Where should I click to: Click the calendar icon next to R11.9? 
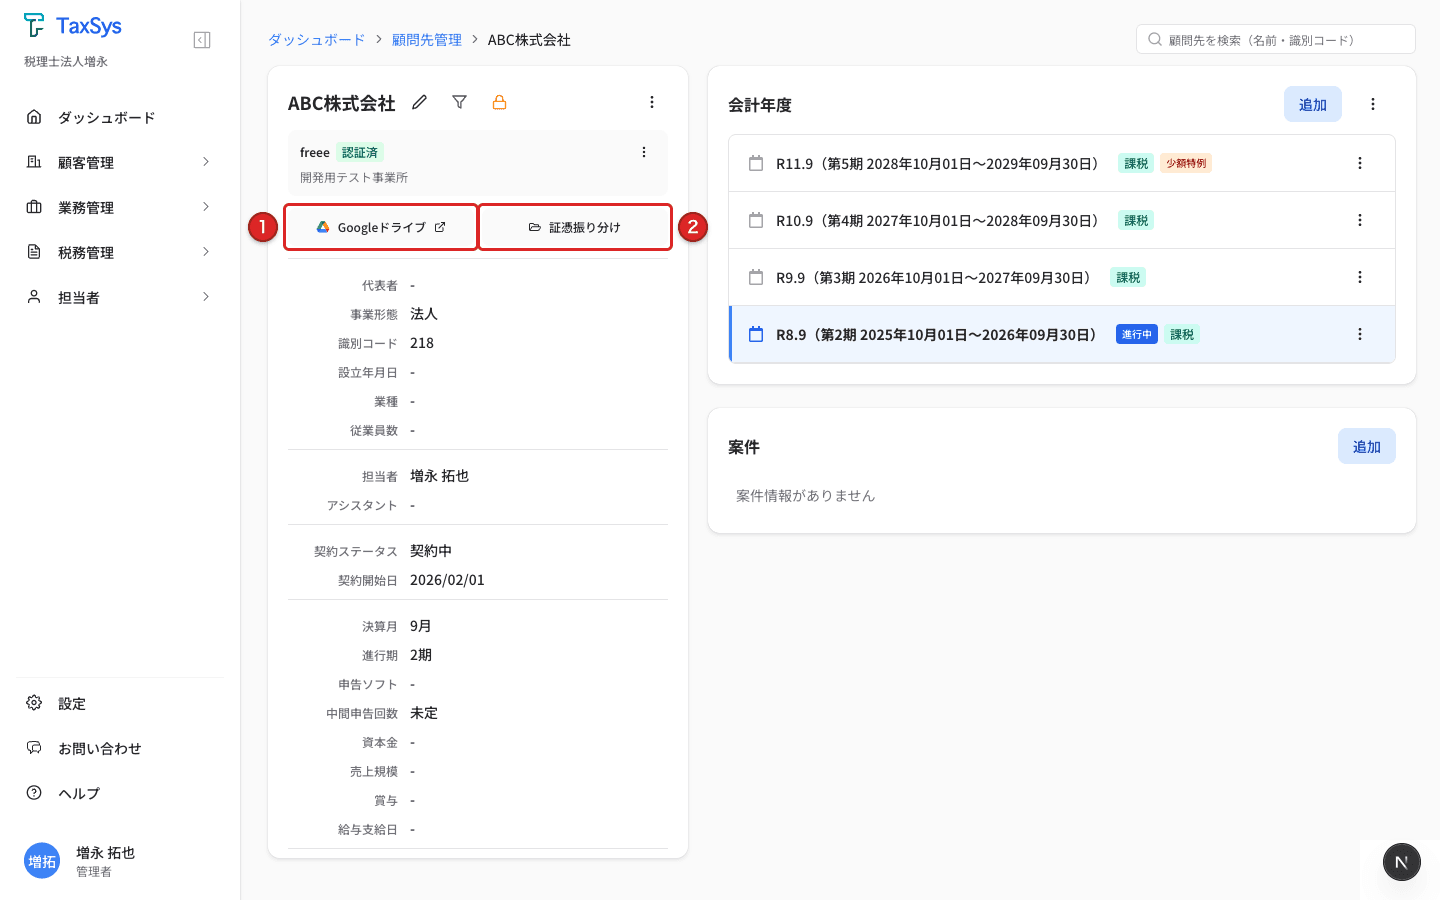(756, 163)
